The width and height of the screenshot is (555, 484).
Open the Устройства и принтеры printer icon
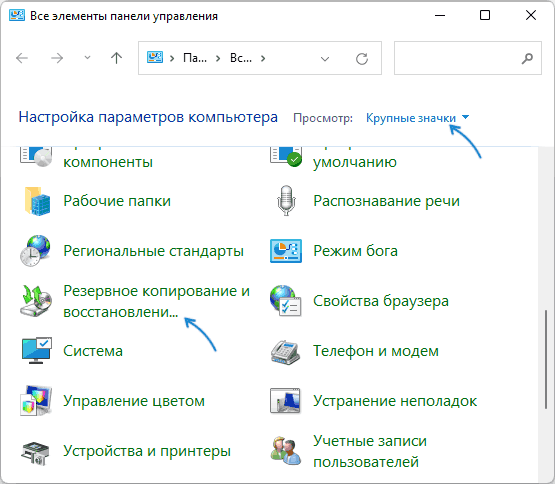tap(35, 453)
